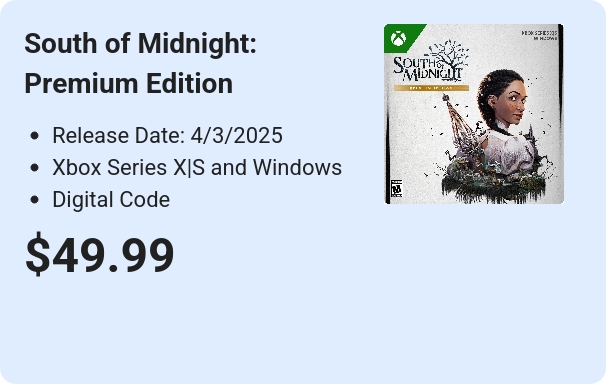Image resolution: width=606 pixels, height=384 pixels.
Task: Click the Premium Edition heading line
Action: (x=129, y=83)
